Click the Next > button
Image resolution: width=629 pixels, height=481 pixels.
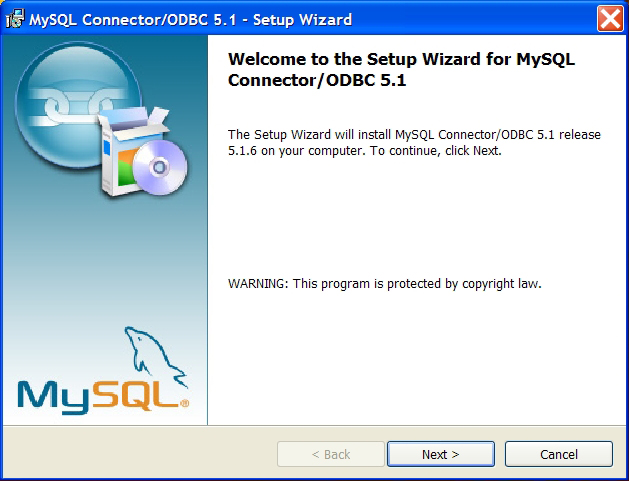click(x=440, y=454)
